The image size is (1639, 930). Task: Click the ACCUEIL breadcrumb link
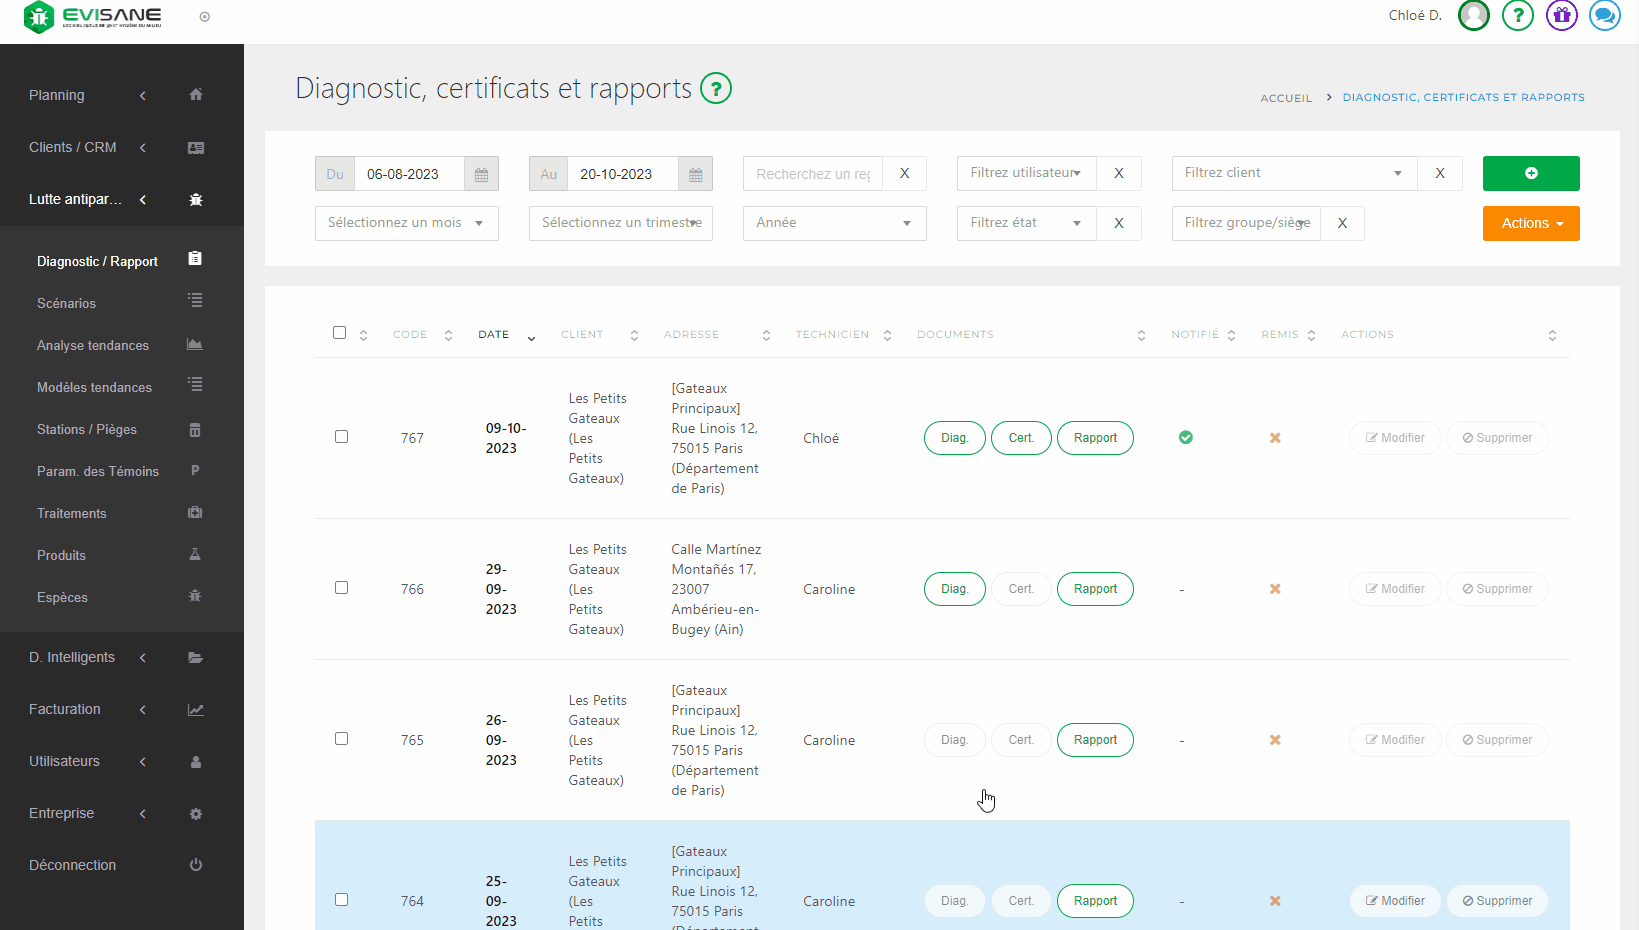pyautogui.click(x=1285, y=98)
